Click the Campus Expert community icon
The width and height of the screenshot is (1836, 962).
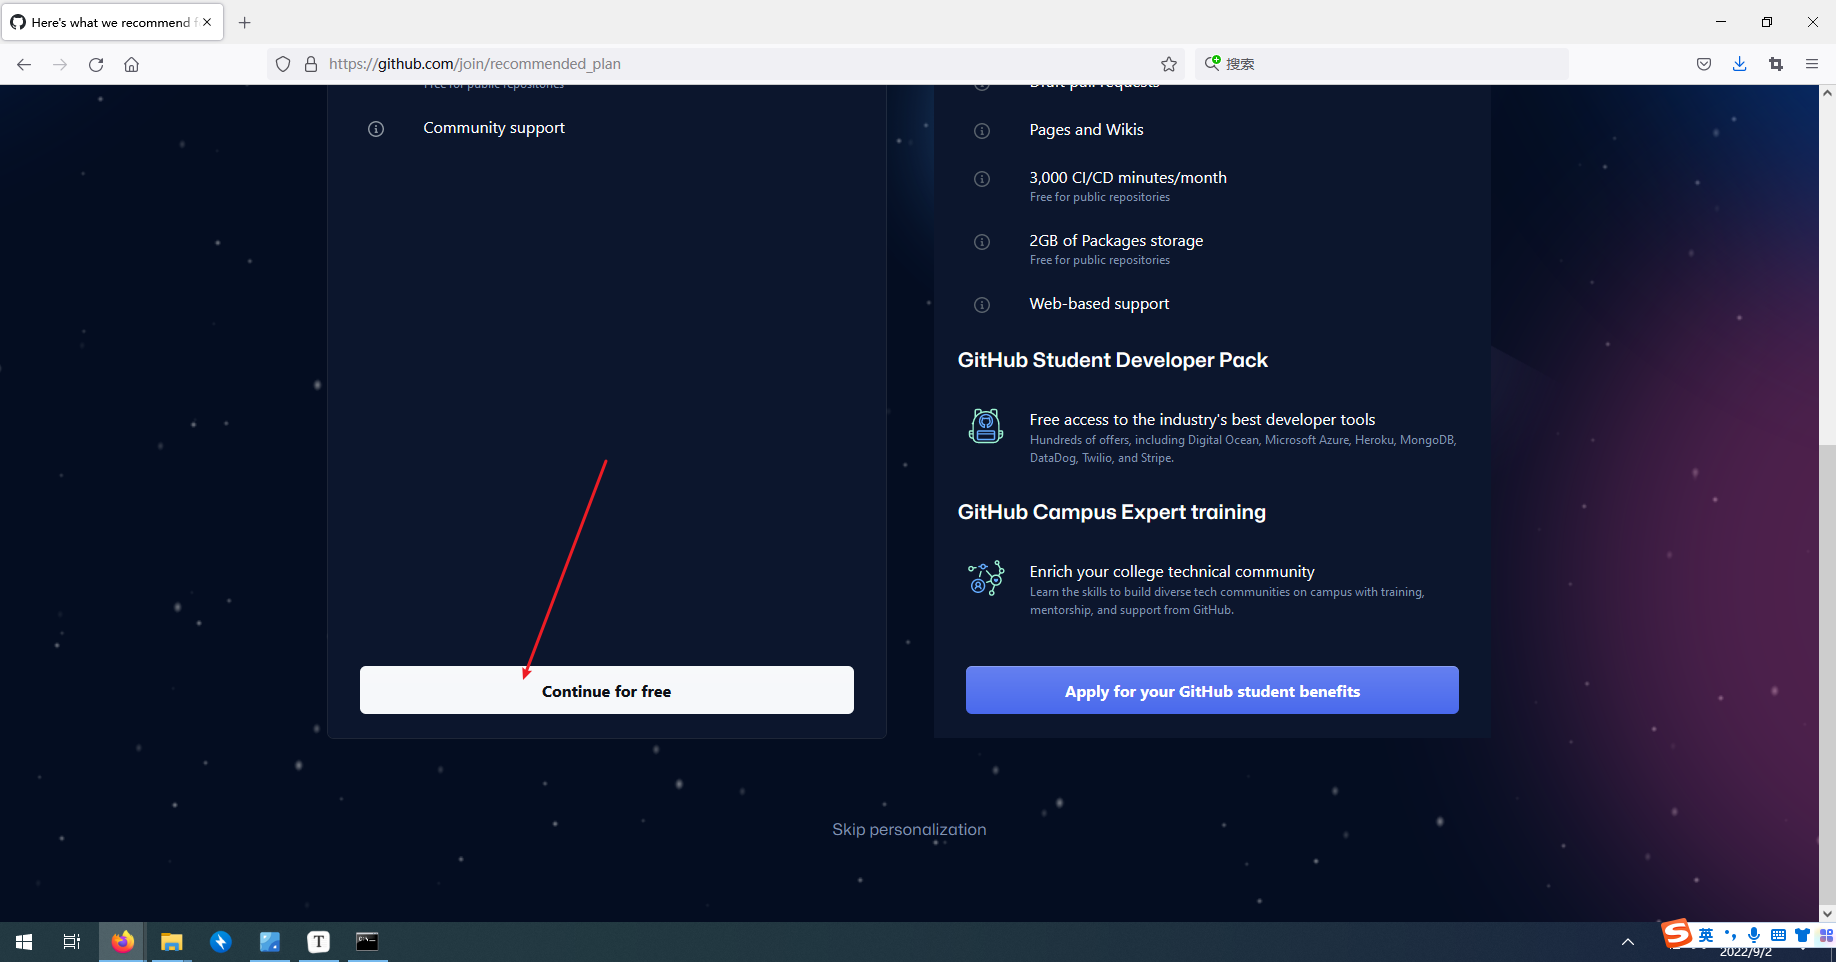(986, 578)
